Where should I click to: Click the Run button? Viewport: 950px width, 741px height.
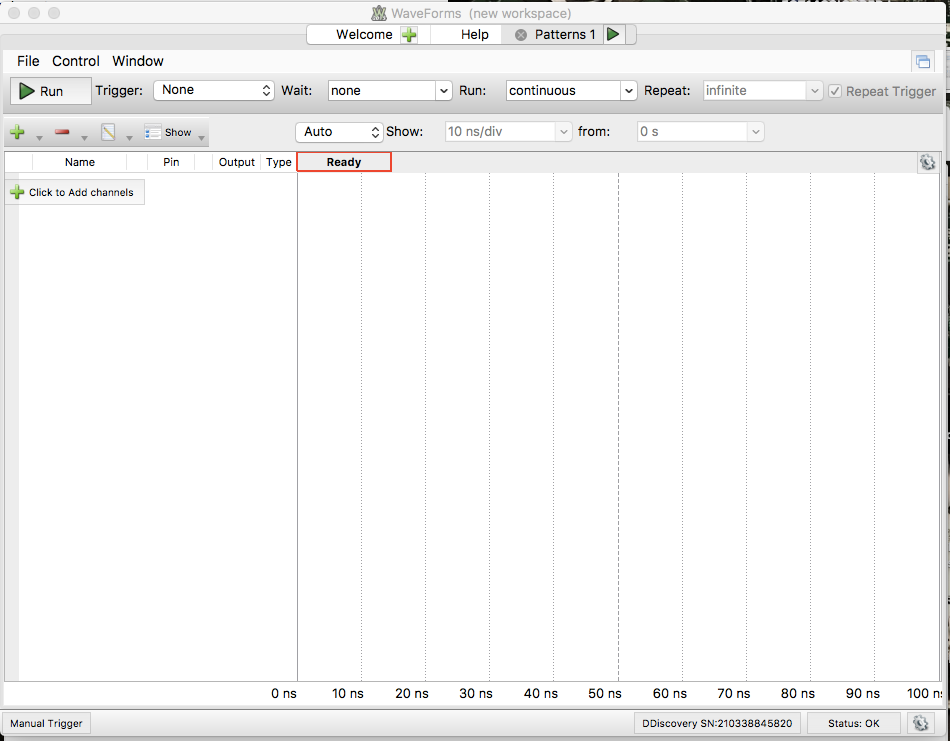pyautogui.click(x=51, y=91)
